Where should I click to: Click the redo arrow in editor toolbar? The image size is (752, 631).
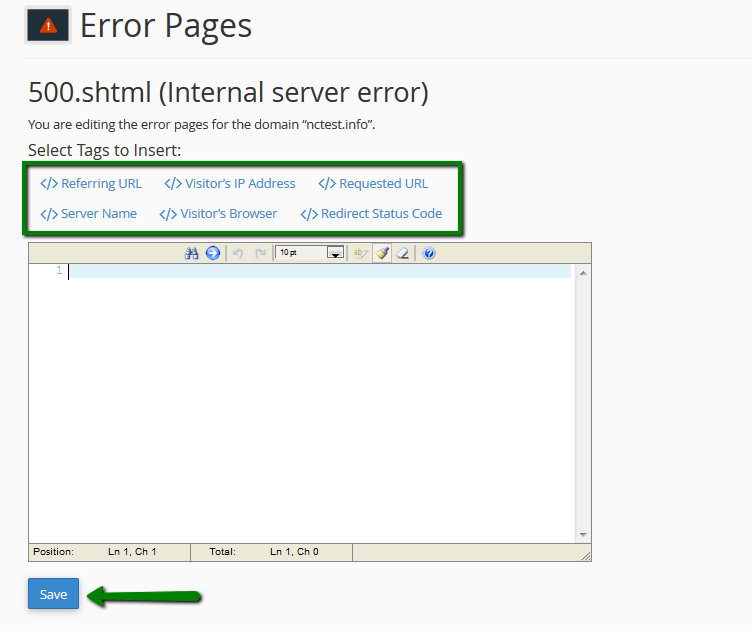260,254
